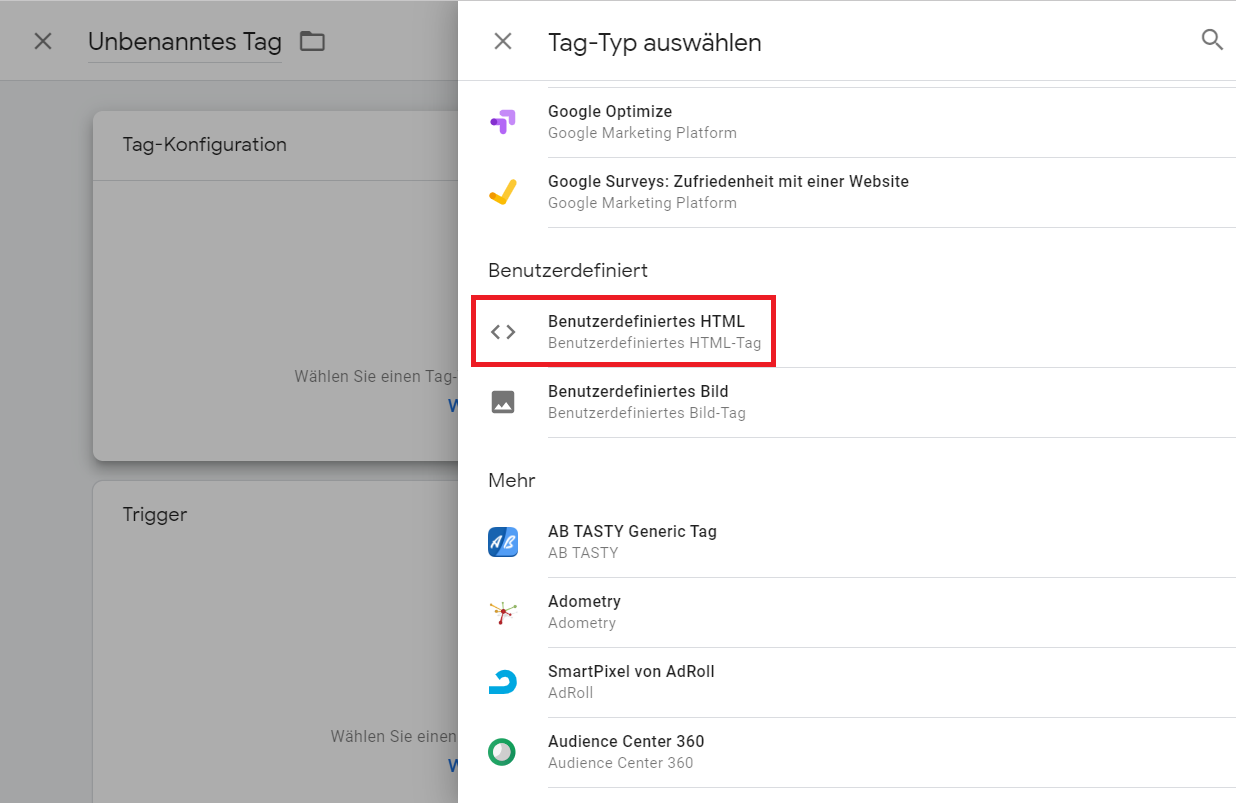Click the Trigger card heading
The image size is (1236, 803).
[x=155, y=514]
